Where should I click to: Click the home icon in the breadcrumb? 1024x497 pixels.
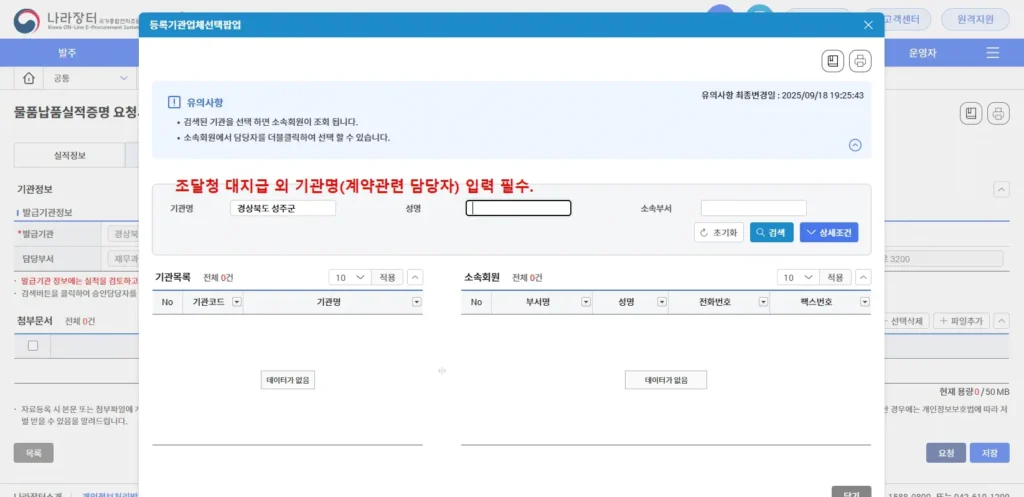coord(29,78)
